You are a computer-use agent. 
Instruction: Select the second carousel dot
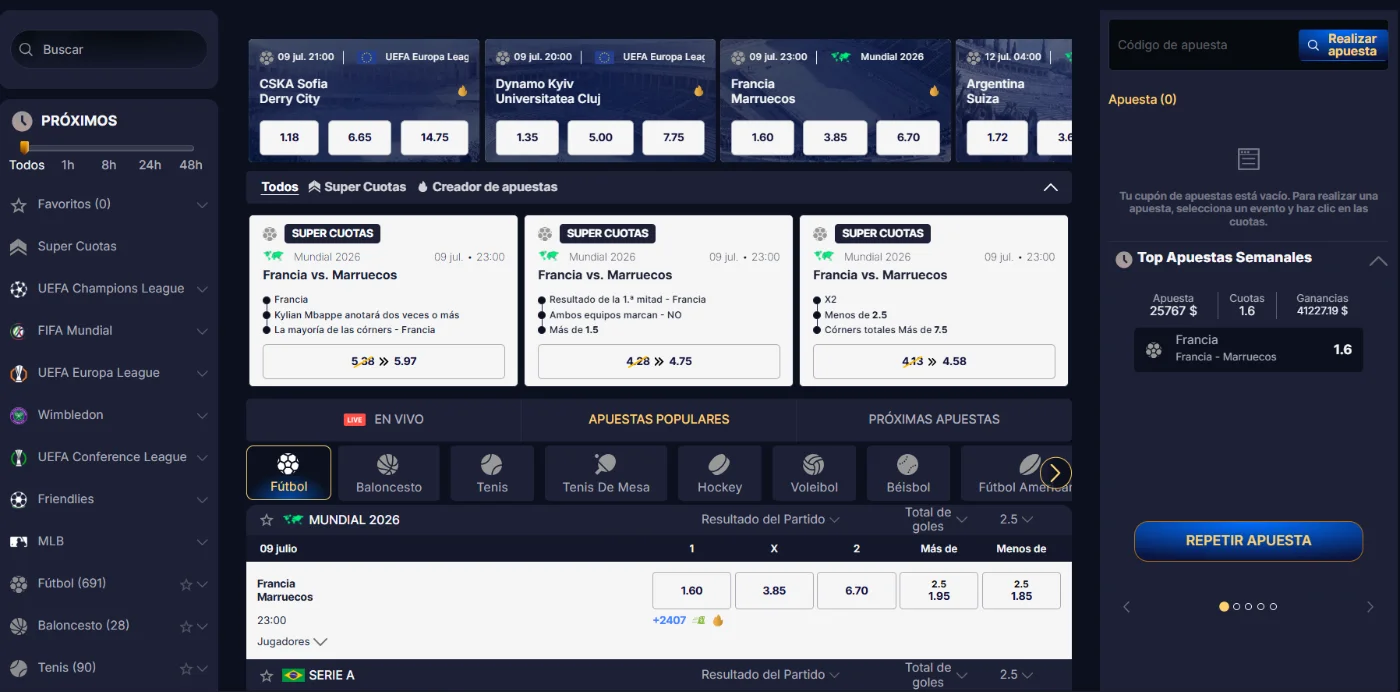(1237, 607)
